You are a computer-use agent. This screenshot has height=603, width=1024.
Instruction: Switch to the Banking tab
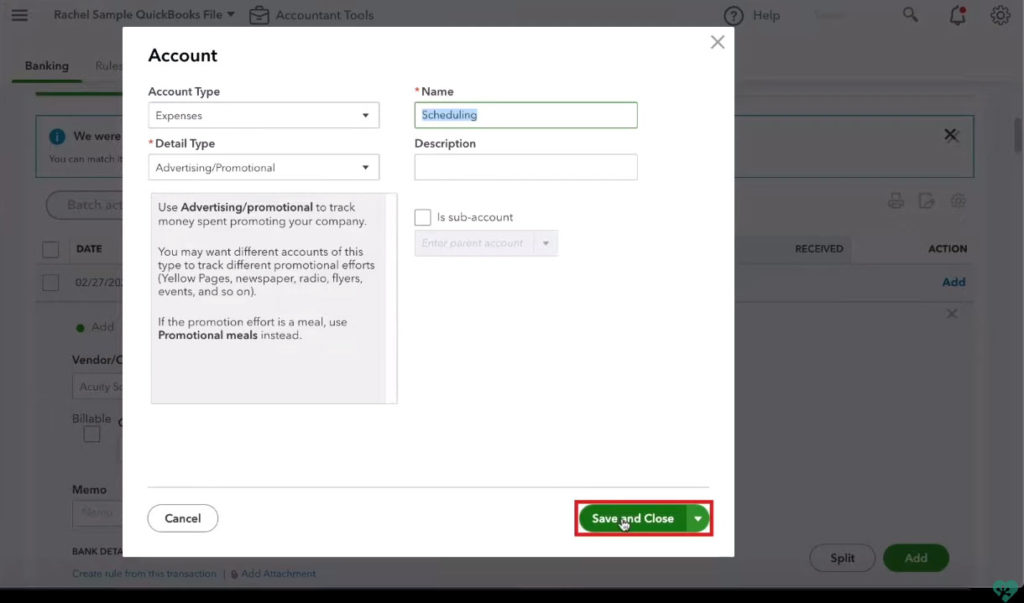47,66
